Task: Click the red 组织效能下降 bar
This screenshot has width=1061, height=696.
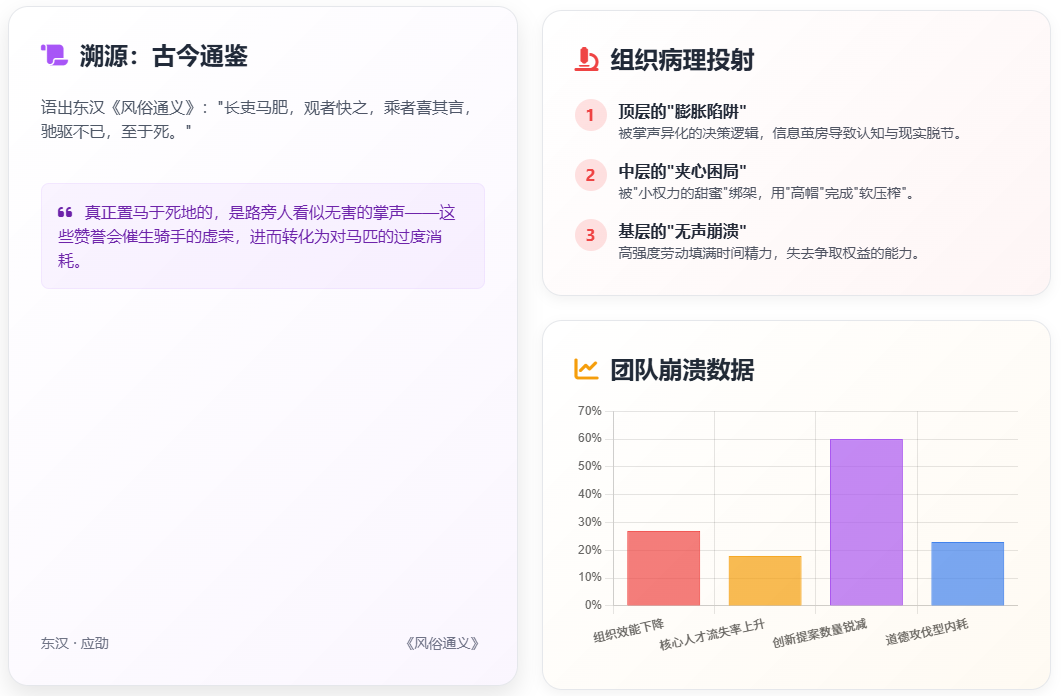Action: tap(663, 568)
